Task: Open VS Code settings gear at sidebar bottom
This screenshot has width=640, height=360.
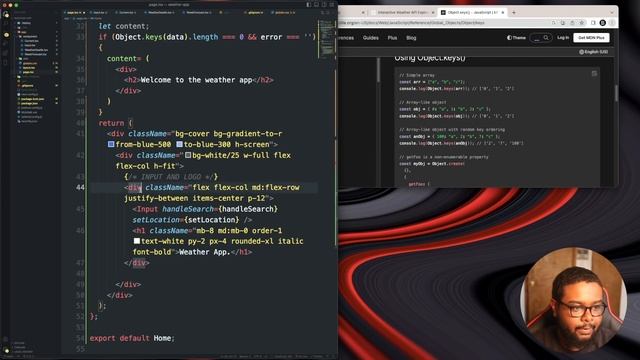Action: pyautogui.click(x=6, y=350)
